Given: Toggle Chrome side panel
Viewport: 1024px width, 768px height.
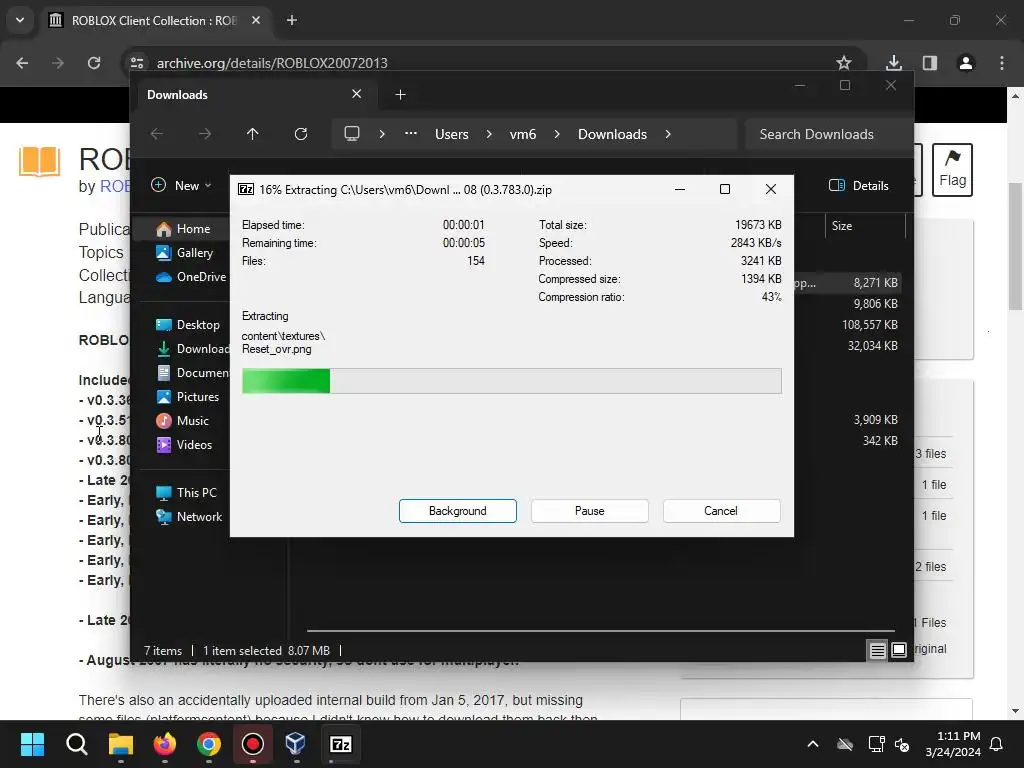Looking at the screenshot, I should pos(930,63).
